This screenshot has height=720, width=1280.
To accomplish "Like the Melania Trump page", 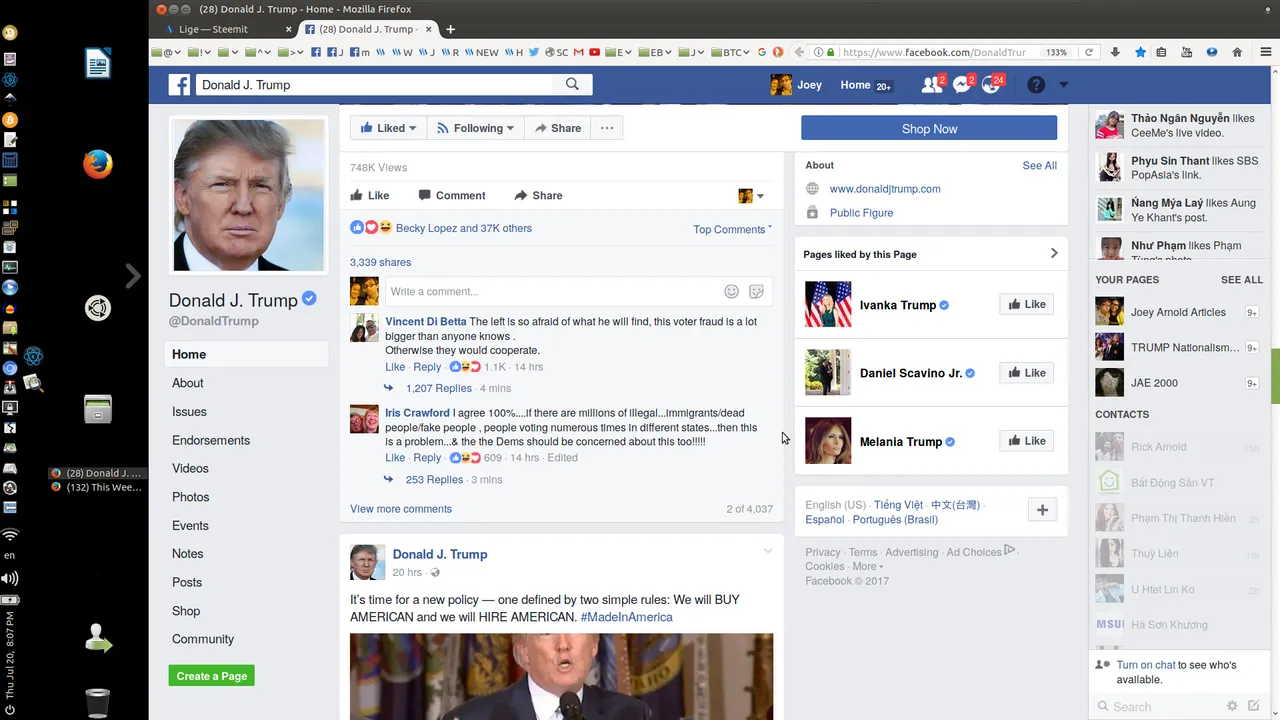I will 1026,441.
